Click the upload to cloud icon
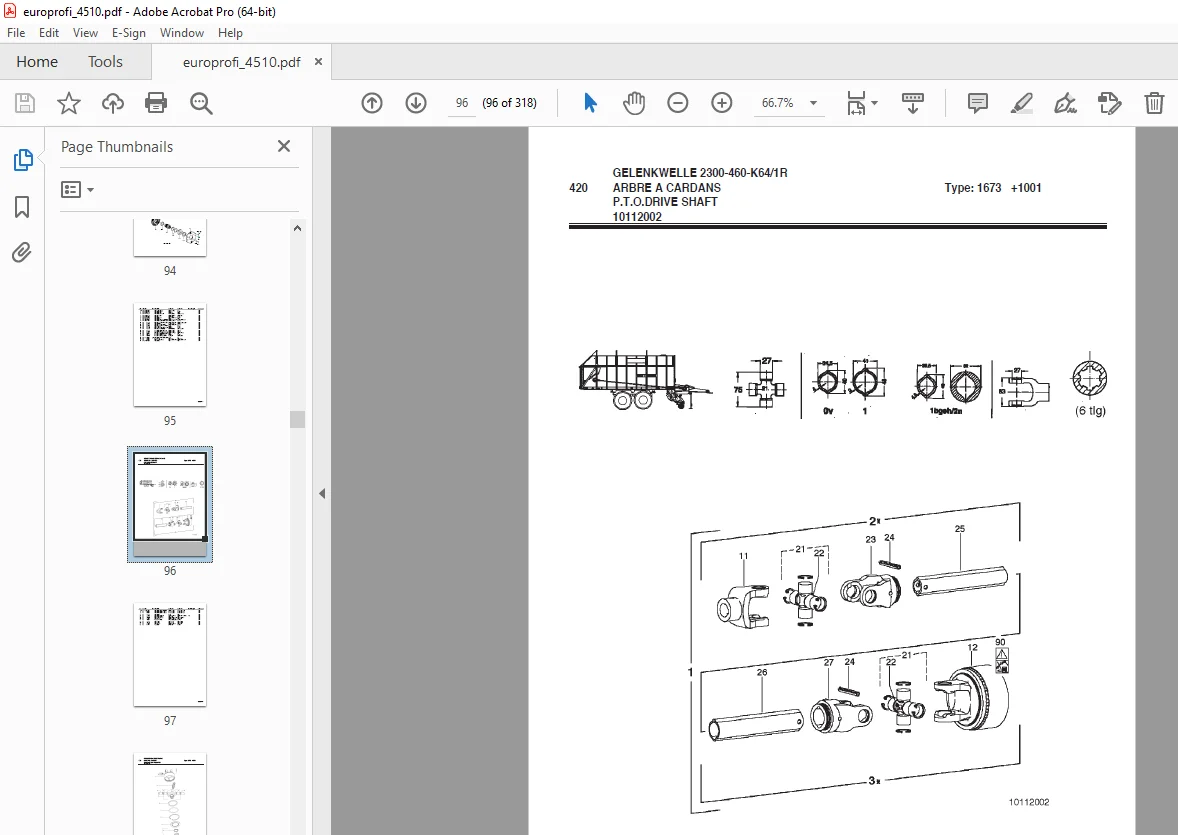The image size is (1178, 835). click(113, 103)
